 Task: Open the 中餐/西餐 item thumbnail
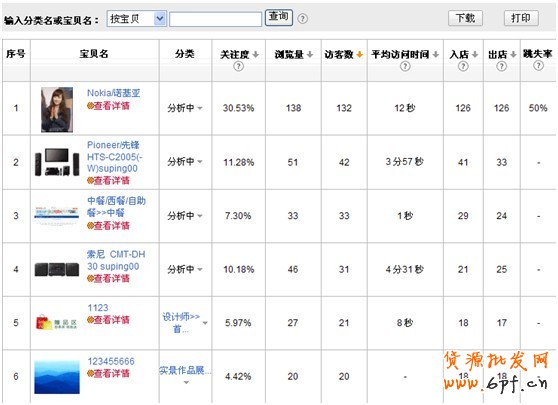[57, 215]
